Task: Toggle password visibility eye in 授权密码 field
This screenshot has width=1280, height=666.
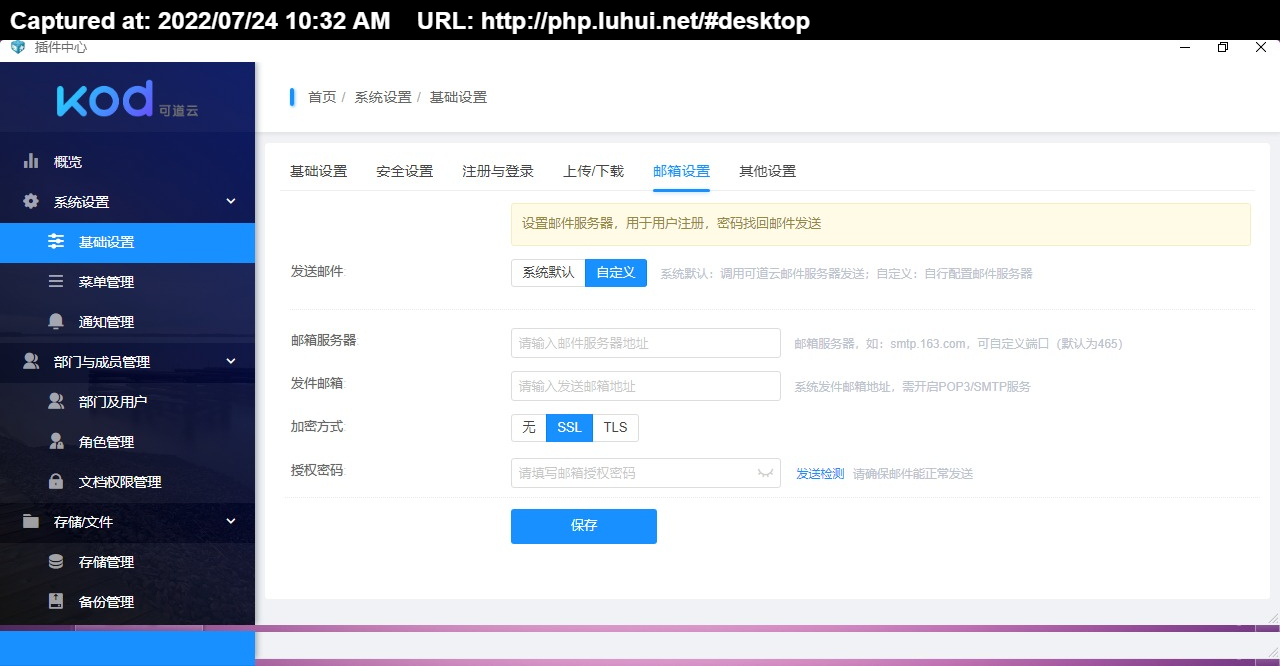Action: [765, 472]
